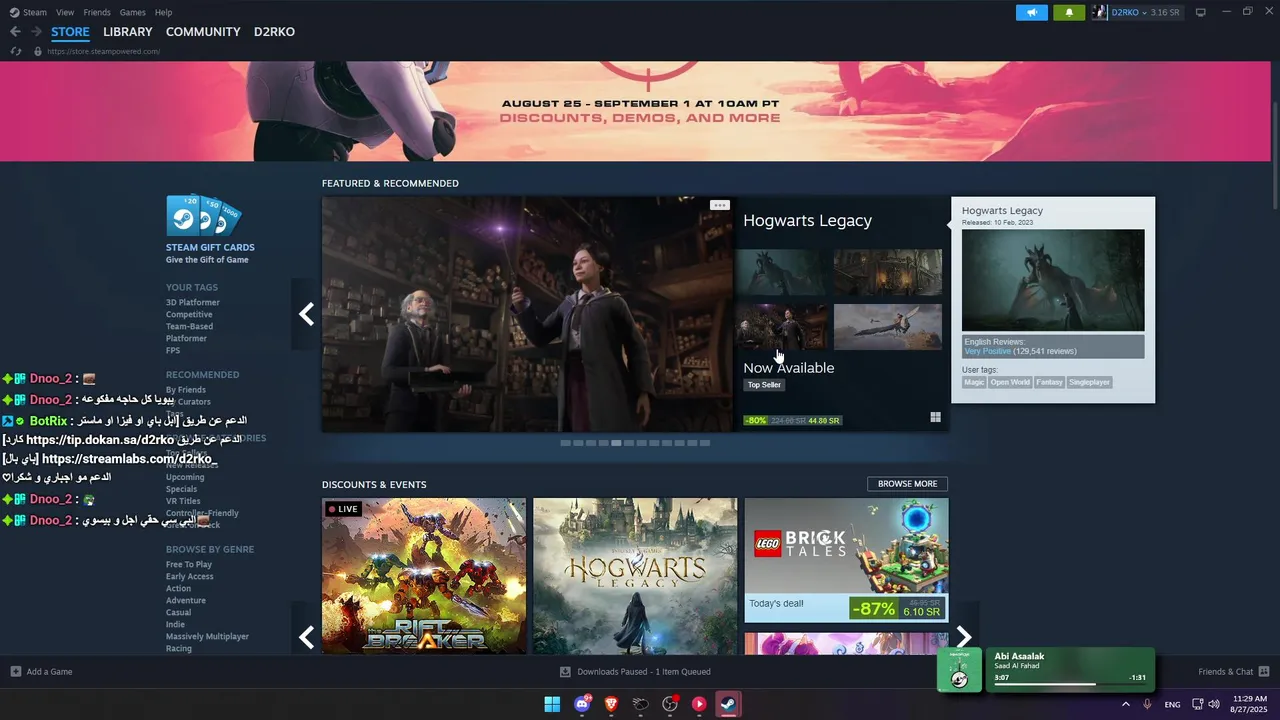Open the 3D Platformer tag link
This screenshot has width=1280, height=720.
click(x=193, y=302)
